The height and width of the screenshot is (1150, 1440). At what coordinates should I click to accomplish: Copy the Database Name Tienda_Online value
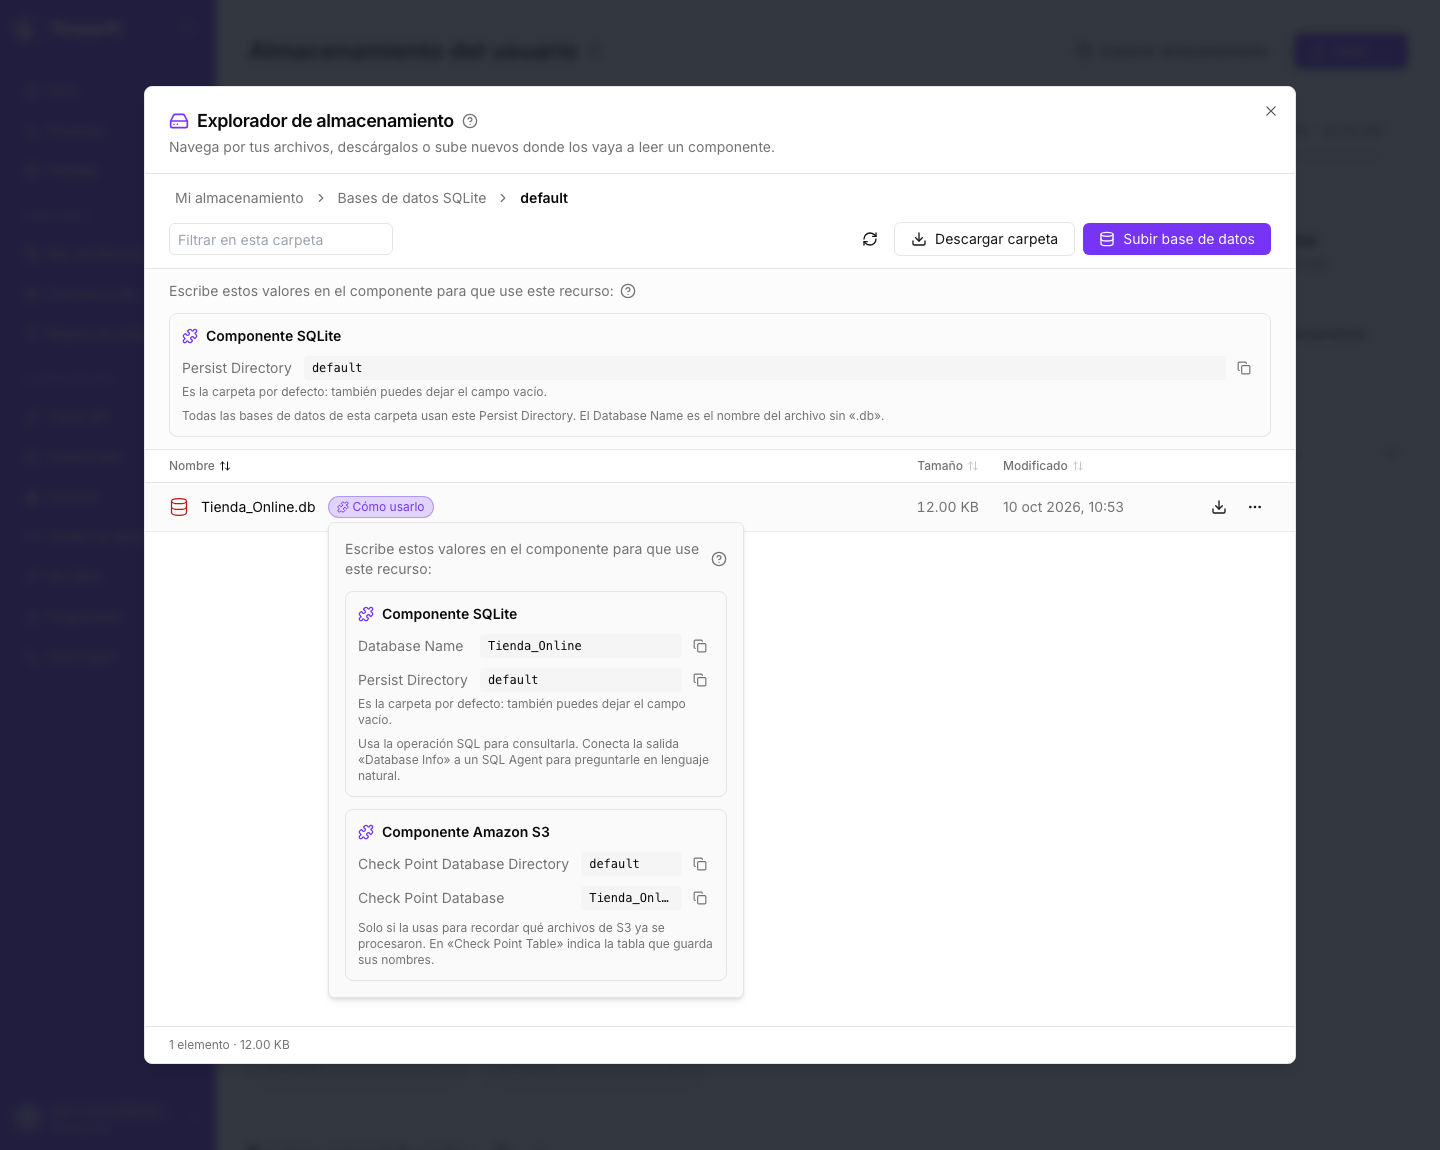(700, 646)
